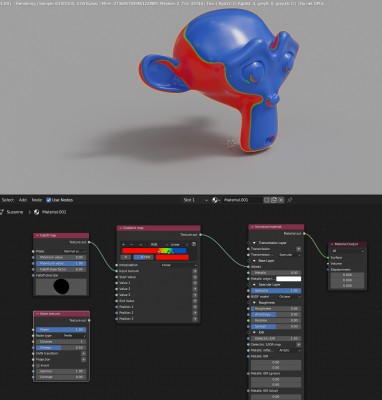Click the remove color stop minus icon in Gradient map

pyautogui.click(x=132, y=244)
